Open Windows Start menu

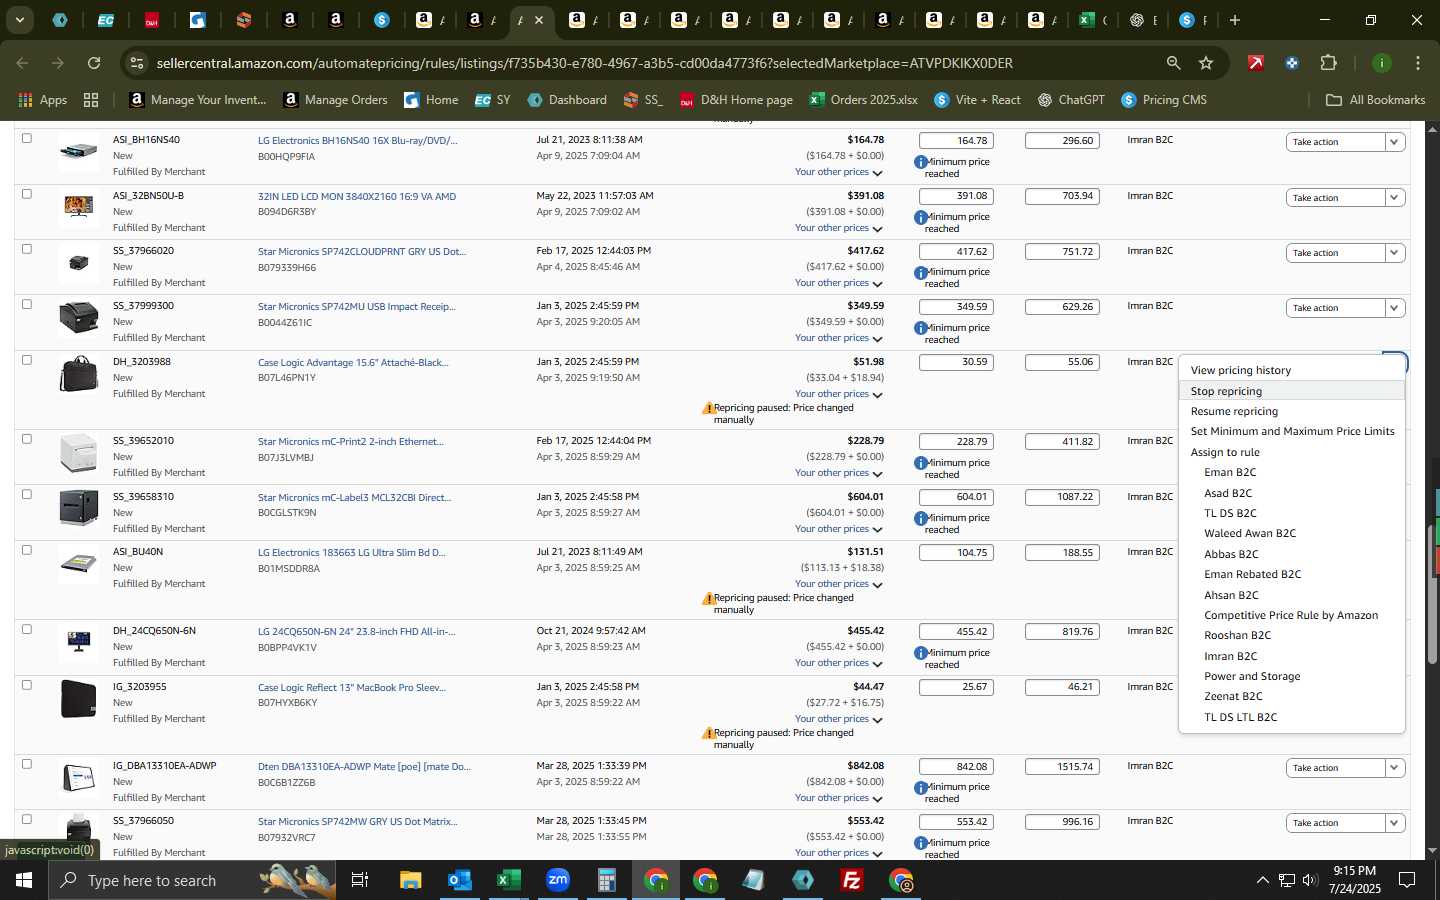tap(24, 880)
